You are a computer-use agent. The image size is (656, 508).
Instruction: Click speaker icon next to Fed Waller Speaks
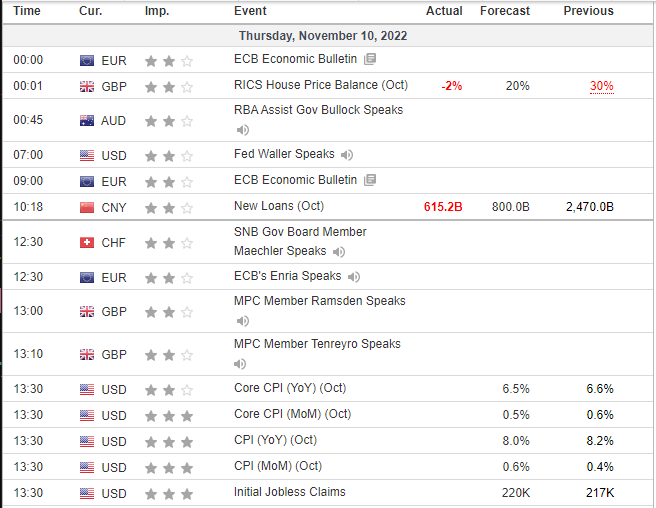[347, 155]
